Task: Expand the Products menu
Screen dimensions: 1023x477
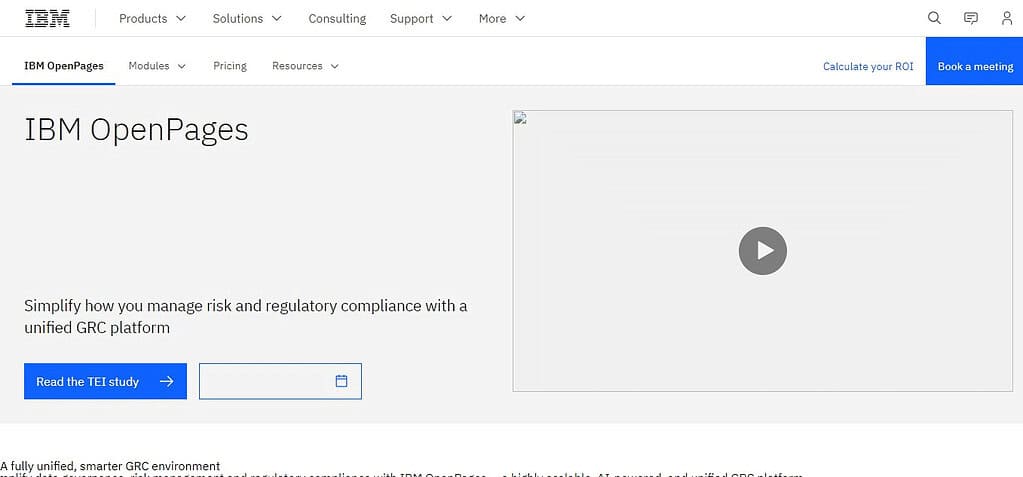Action: (152, 18)
